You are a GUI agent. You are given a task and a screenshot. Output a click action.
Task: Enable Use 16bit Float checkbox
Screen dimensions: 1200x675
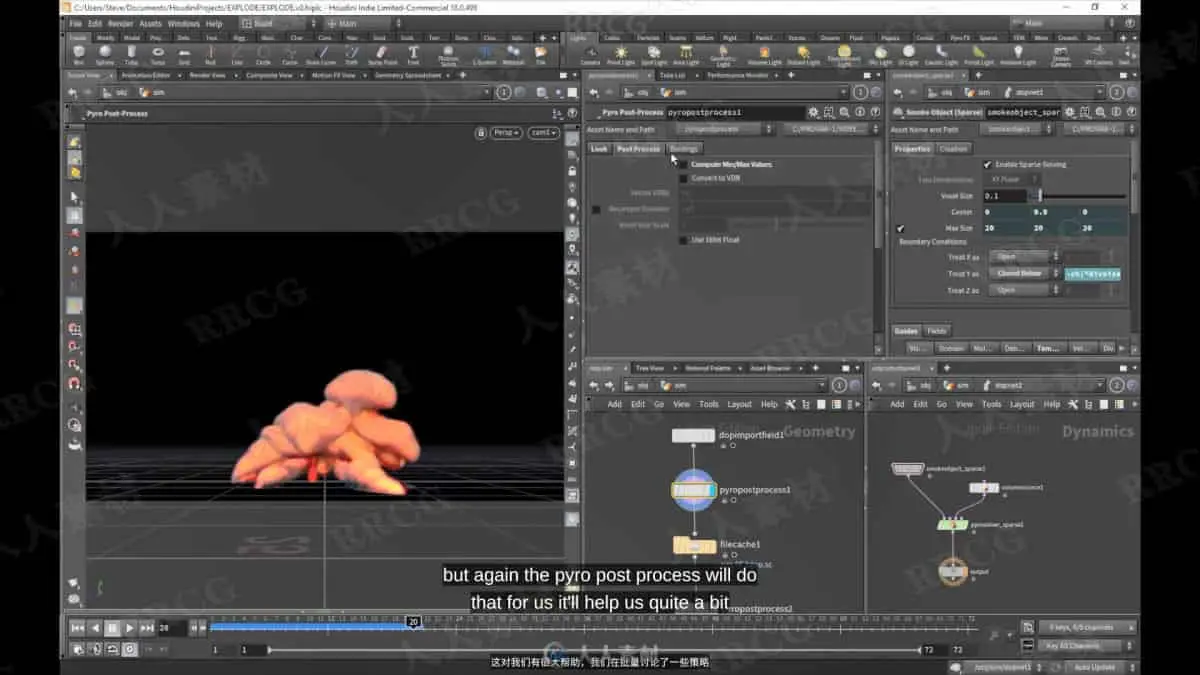(x=684, y=240)
